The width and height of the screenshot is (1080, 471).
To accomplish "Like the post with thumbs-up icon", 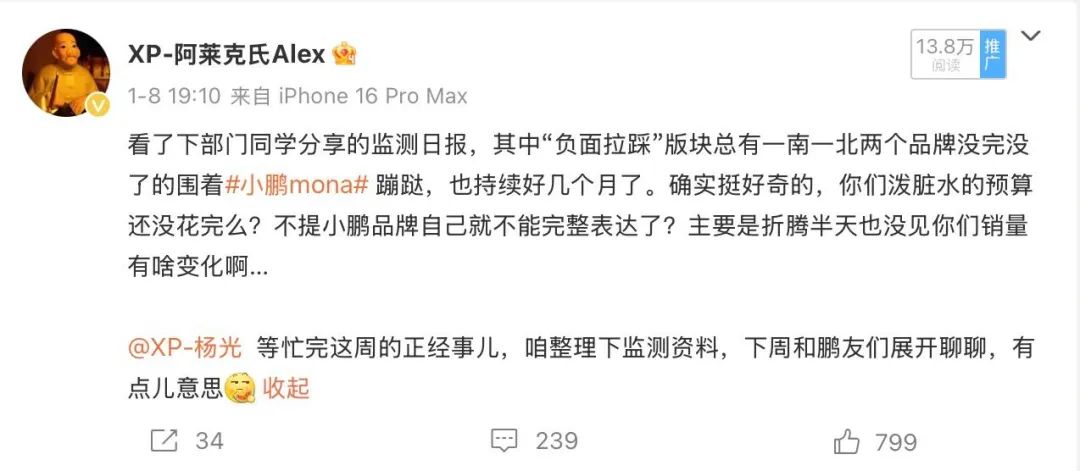I will [847, 441].
